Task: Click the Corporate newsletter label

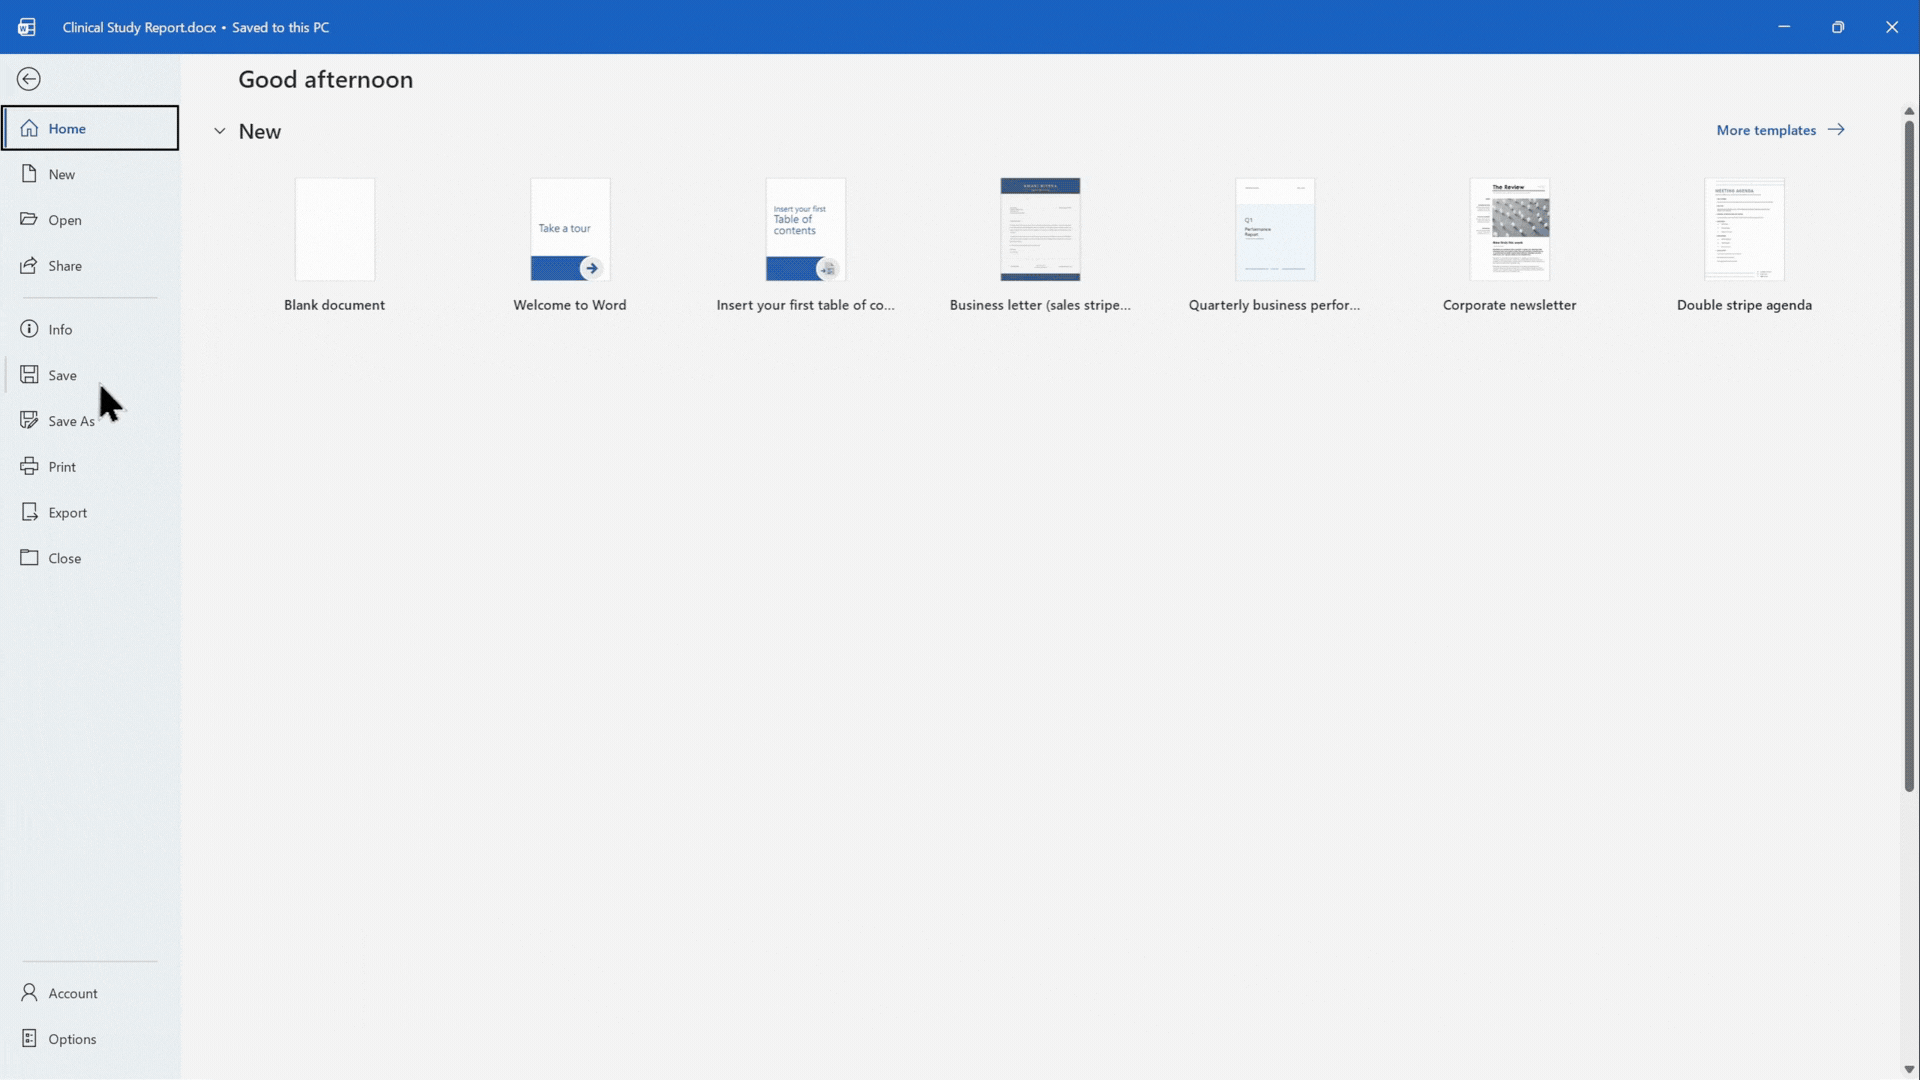Action: (x=1510, y=305)
